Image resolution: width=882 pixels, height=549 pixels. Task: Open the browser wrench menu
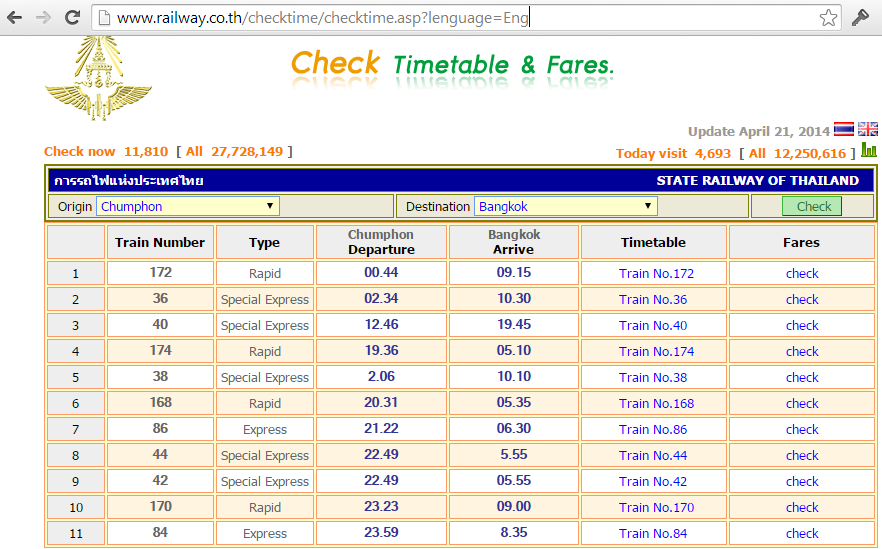(x=860, y=18)
